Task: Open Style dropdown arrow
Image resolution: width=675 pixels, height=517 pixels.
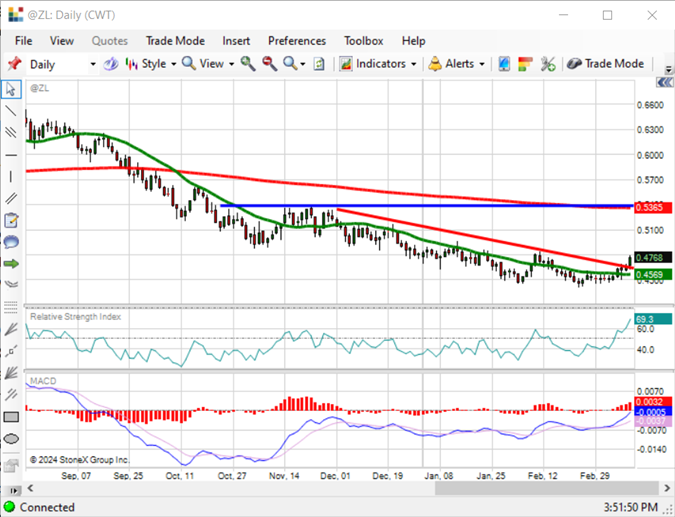Action: click(x=173, y=64)
